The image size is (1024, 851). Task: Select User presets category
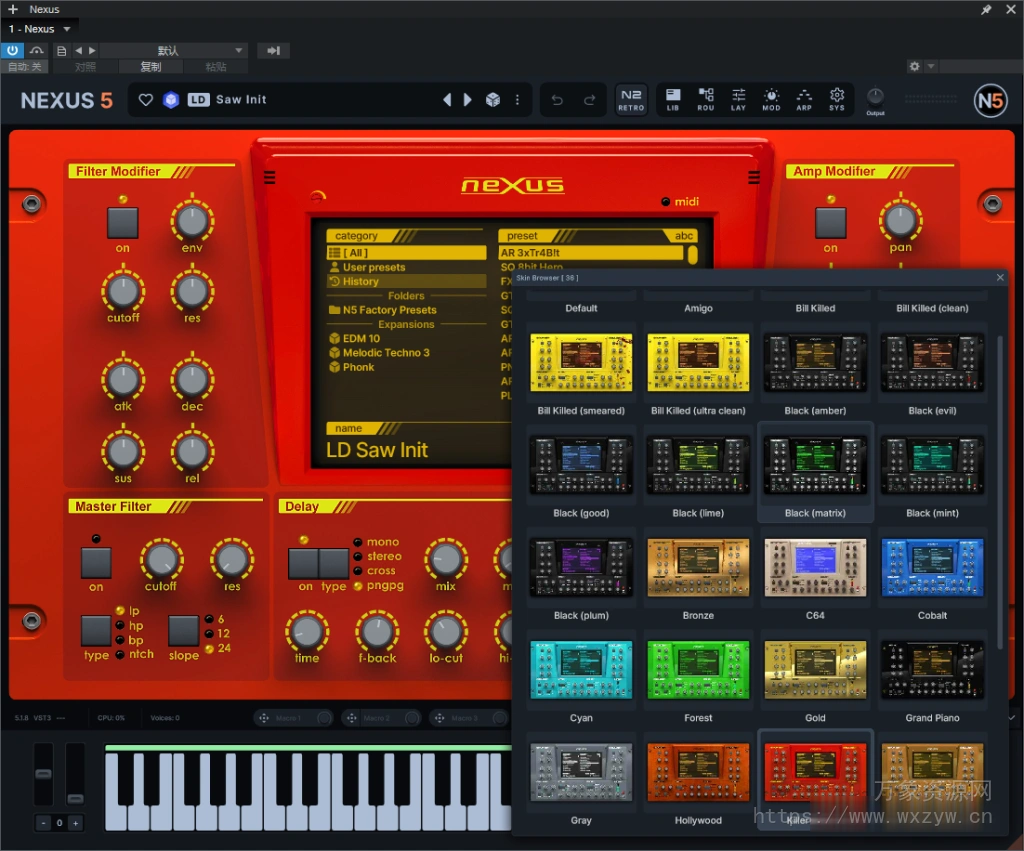(374, 268)
